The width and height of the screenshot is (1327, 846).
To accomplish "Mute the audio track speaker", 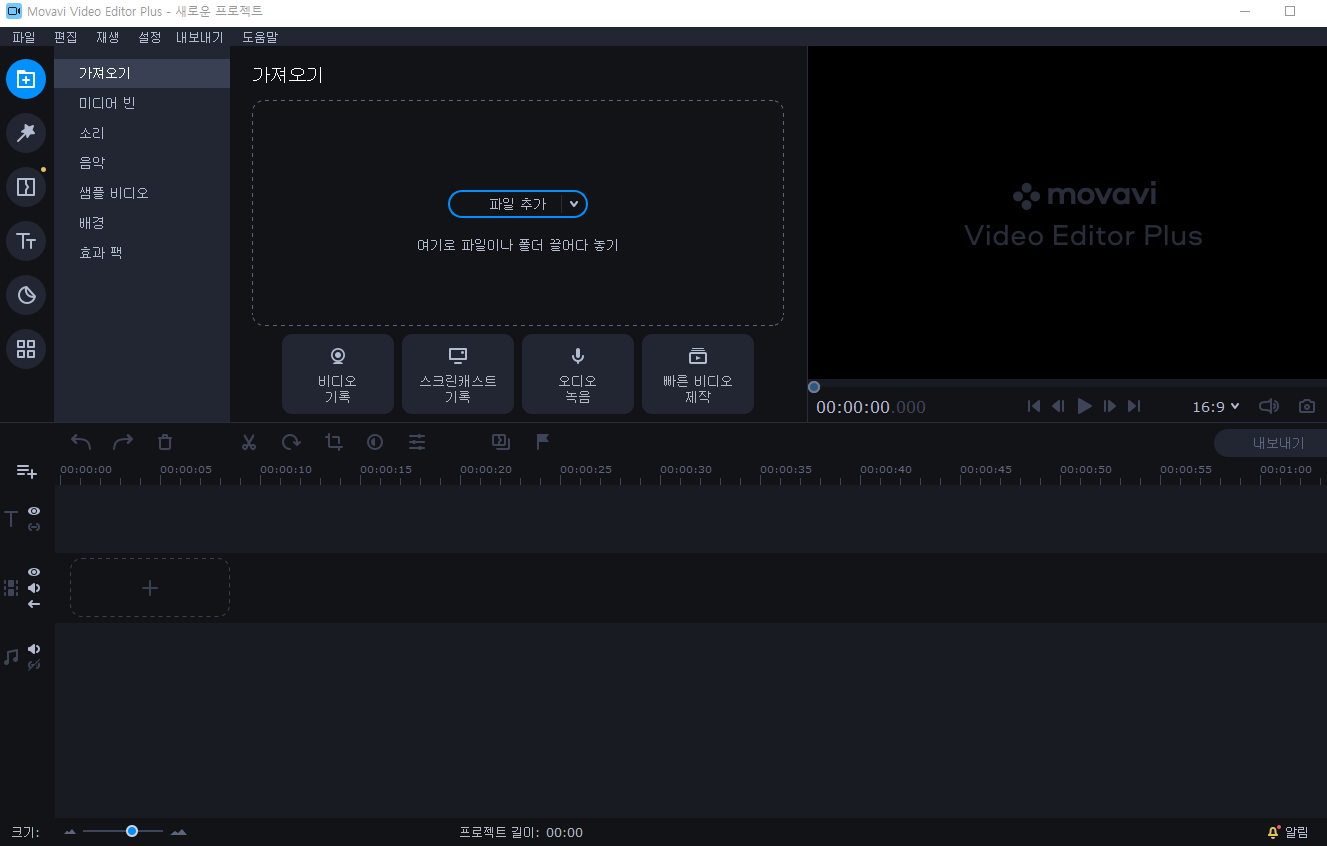I will pyautogui.click(x=34, y=649).
